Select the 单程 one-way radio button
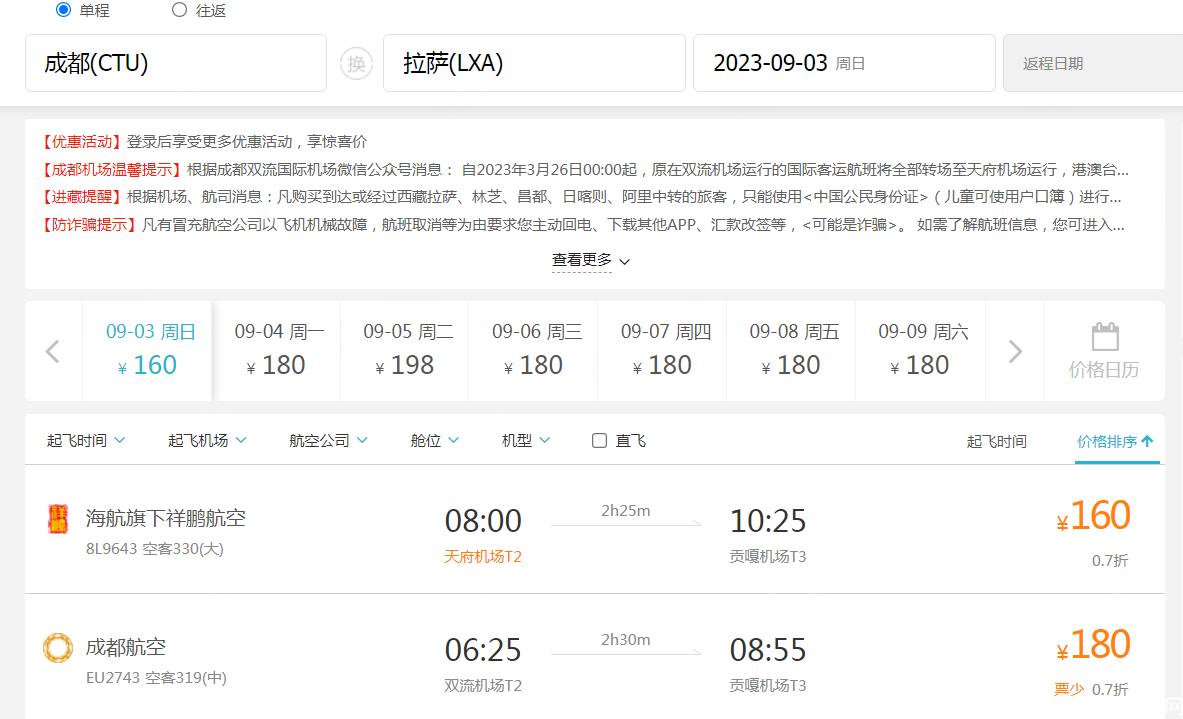The width and height of the screenshot is (1183, 719). 63,10
